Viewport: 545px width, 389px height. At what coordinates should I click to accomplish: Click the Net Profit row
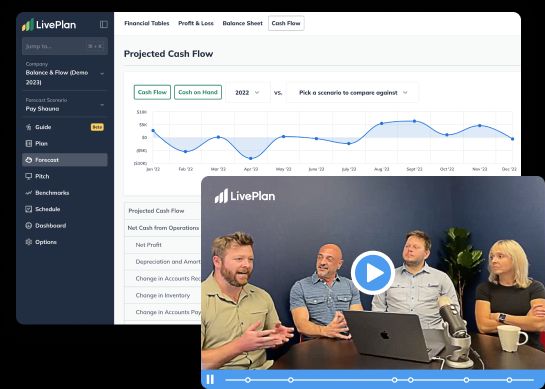click(x=163, y=245)
